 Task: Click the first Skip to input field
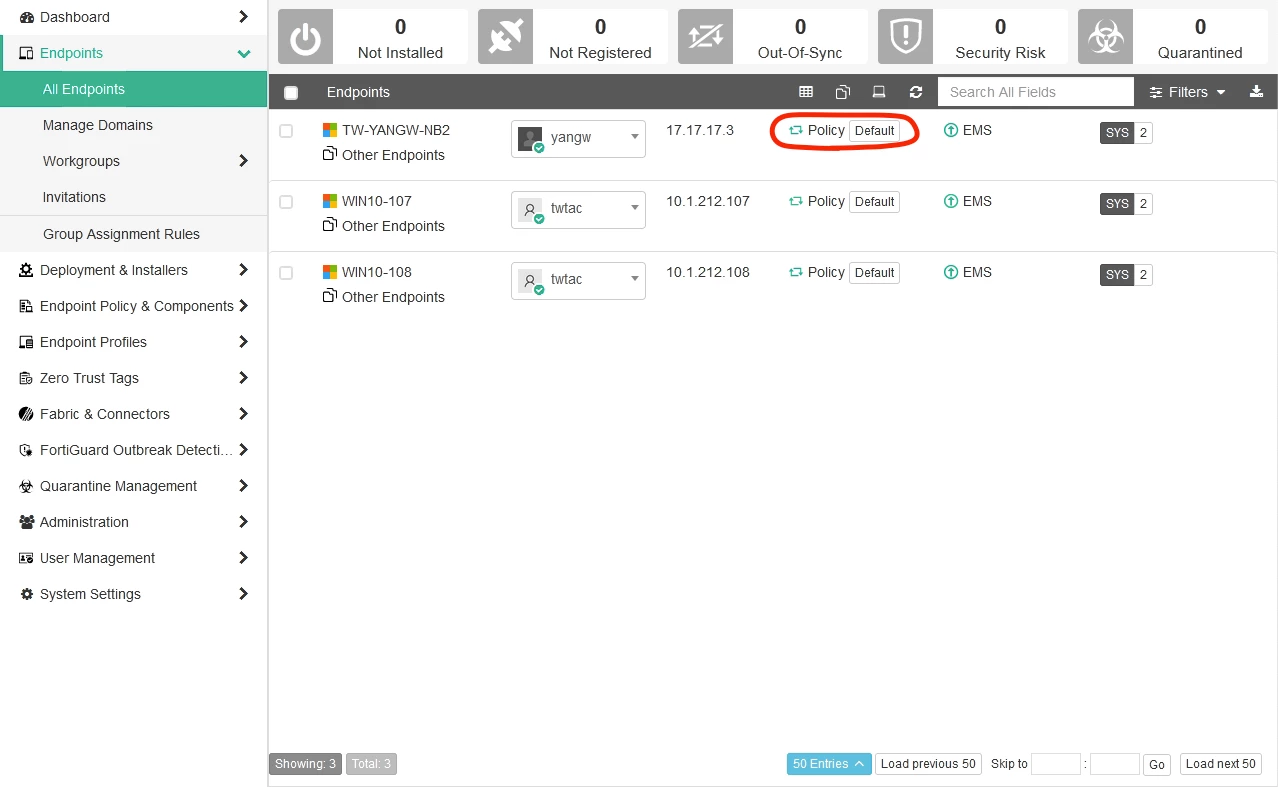coord(1056,764)
